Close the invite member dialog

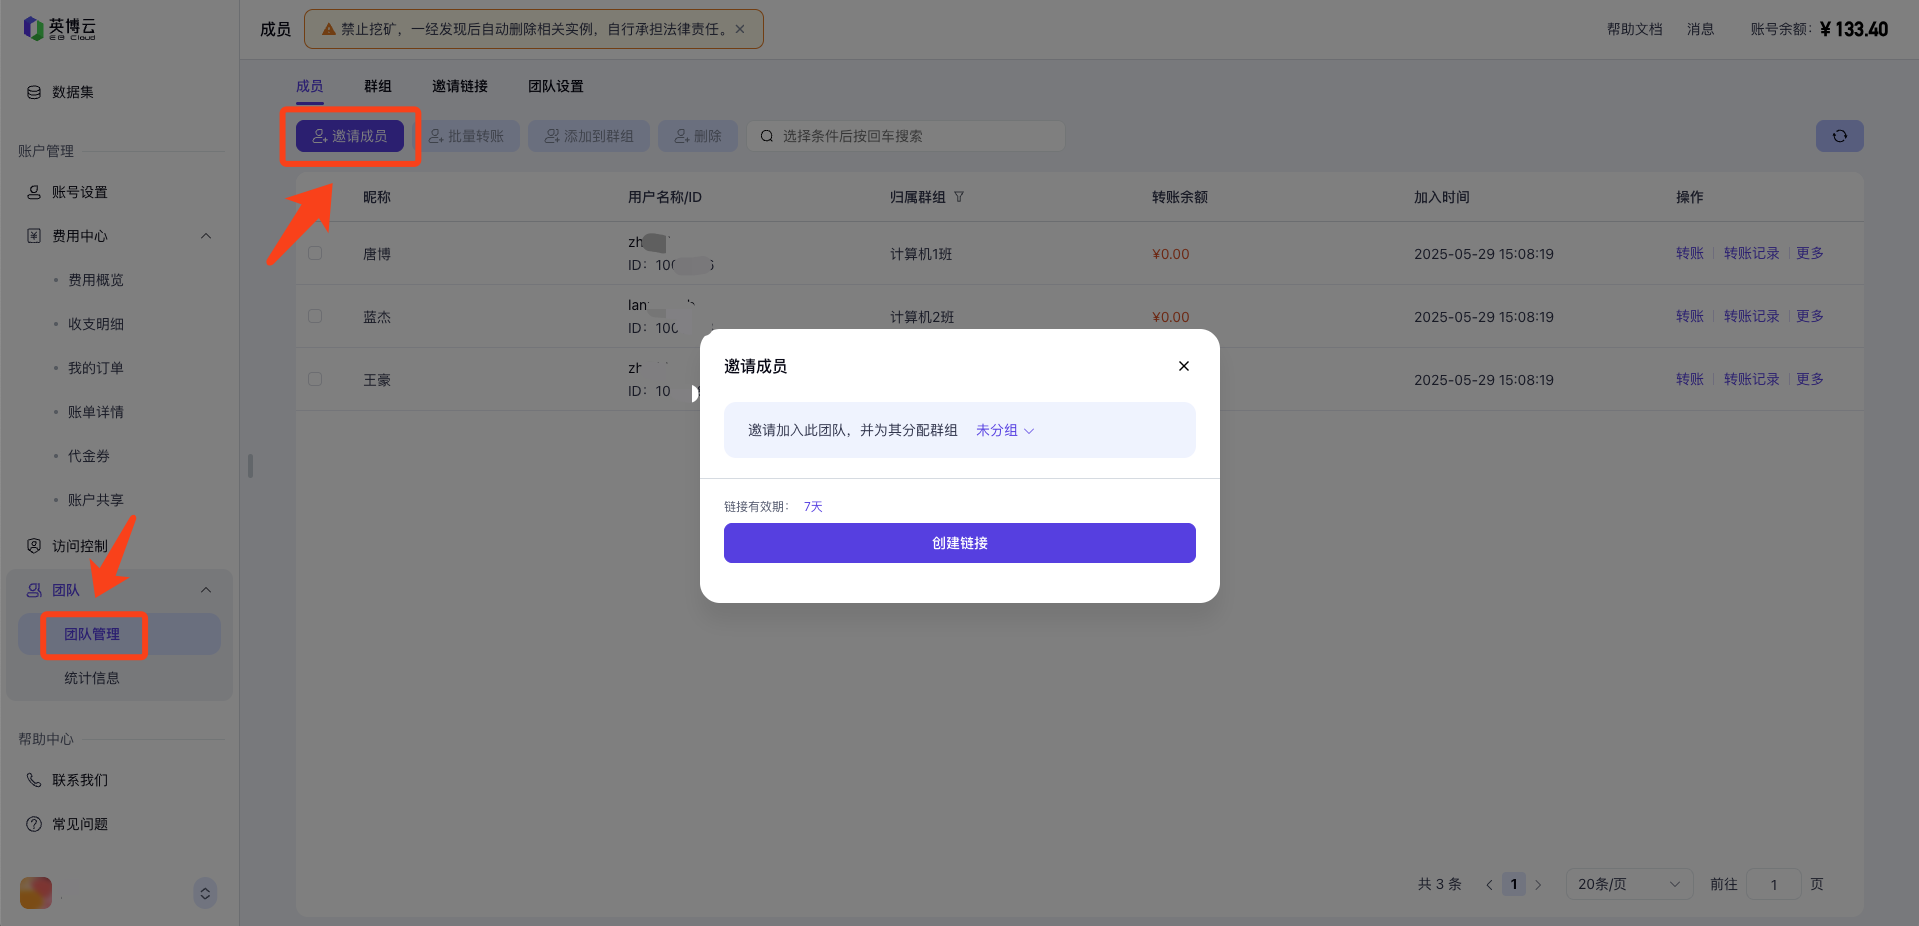tap(1183, 366)
